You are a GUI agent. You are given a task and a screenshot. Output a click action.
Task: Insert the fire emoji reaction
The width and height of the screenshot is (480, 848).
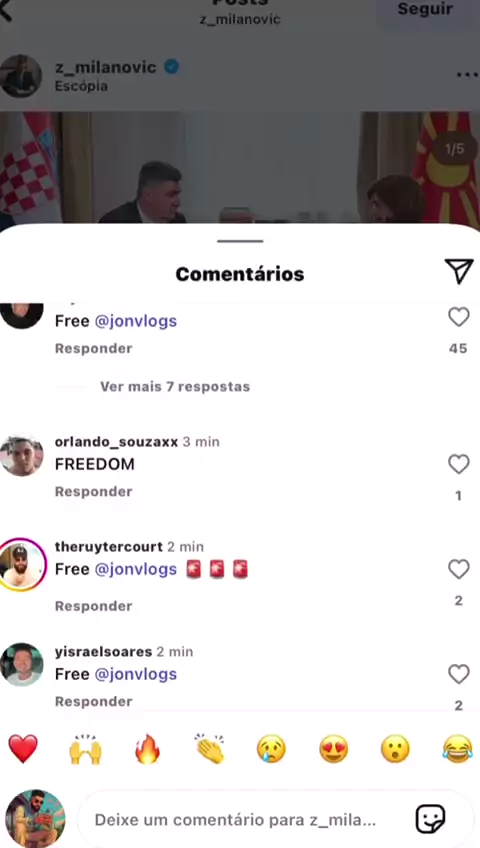(x=148, y=749)
